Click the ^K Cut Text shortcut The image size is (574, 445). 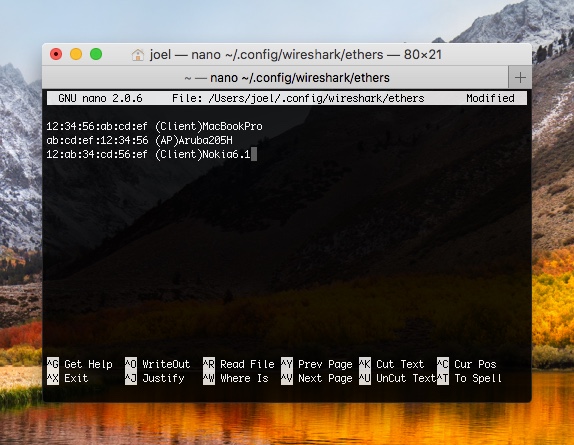click(392, 364)
